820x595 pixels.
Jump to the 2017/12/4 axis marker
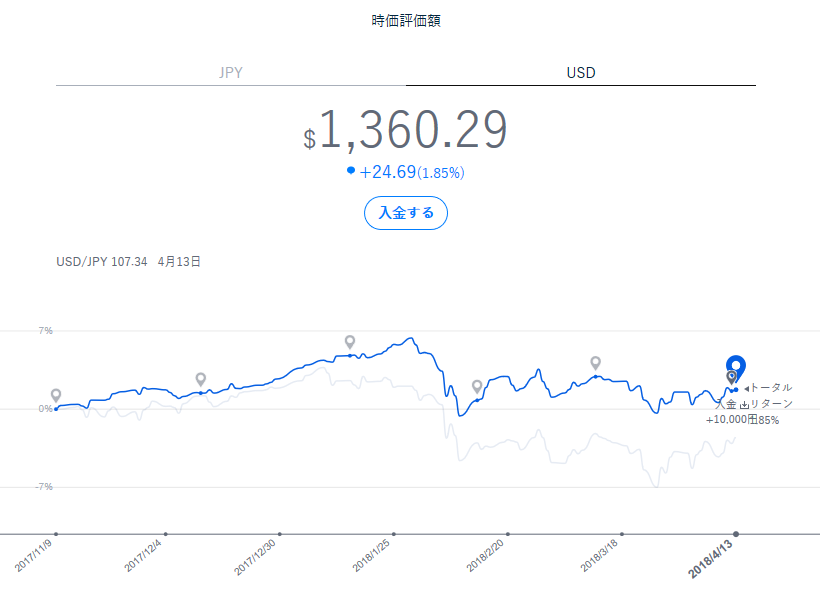pos(165,534)
